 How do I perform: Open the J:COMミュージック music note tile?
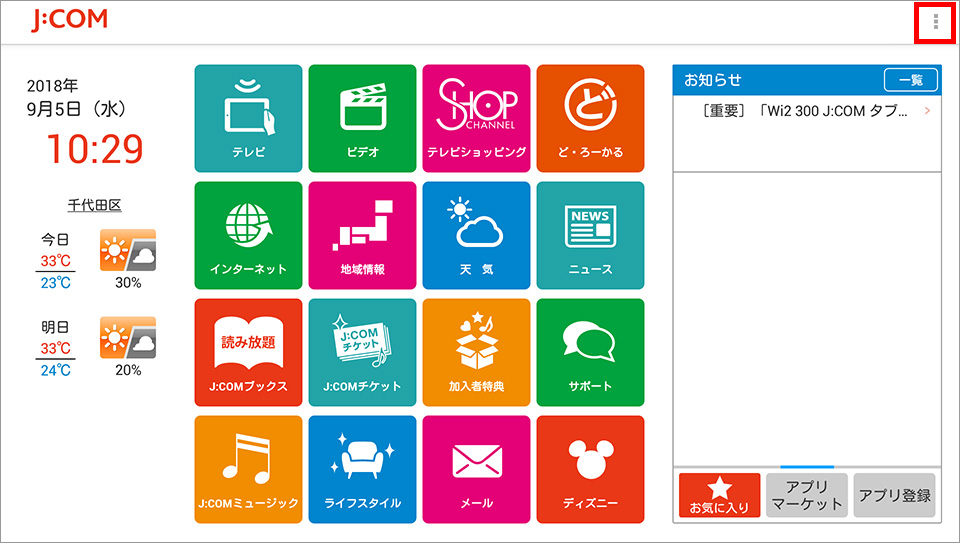[248, 470]
